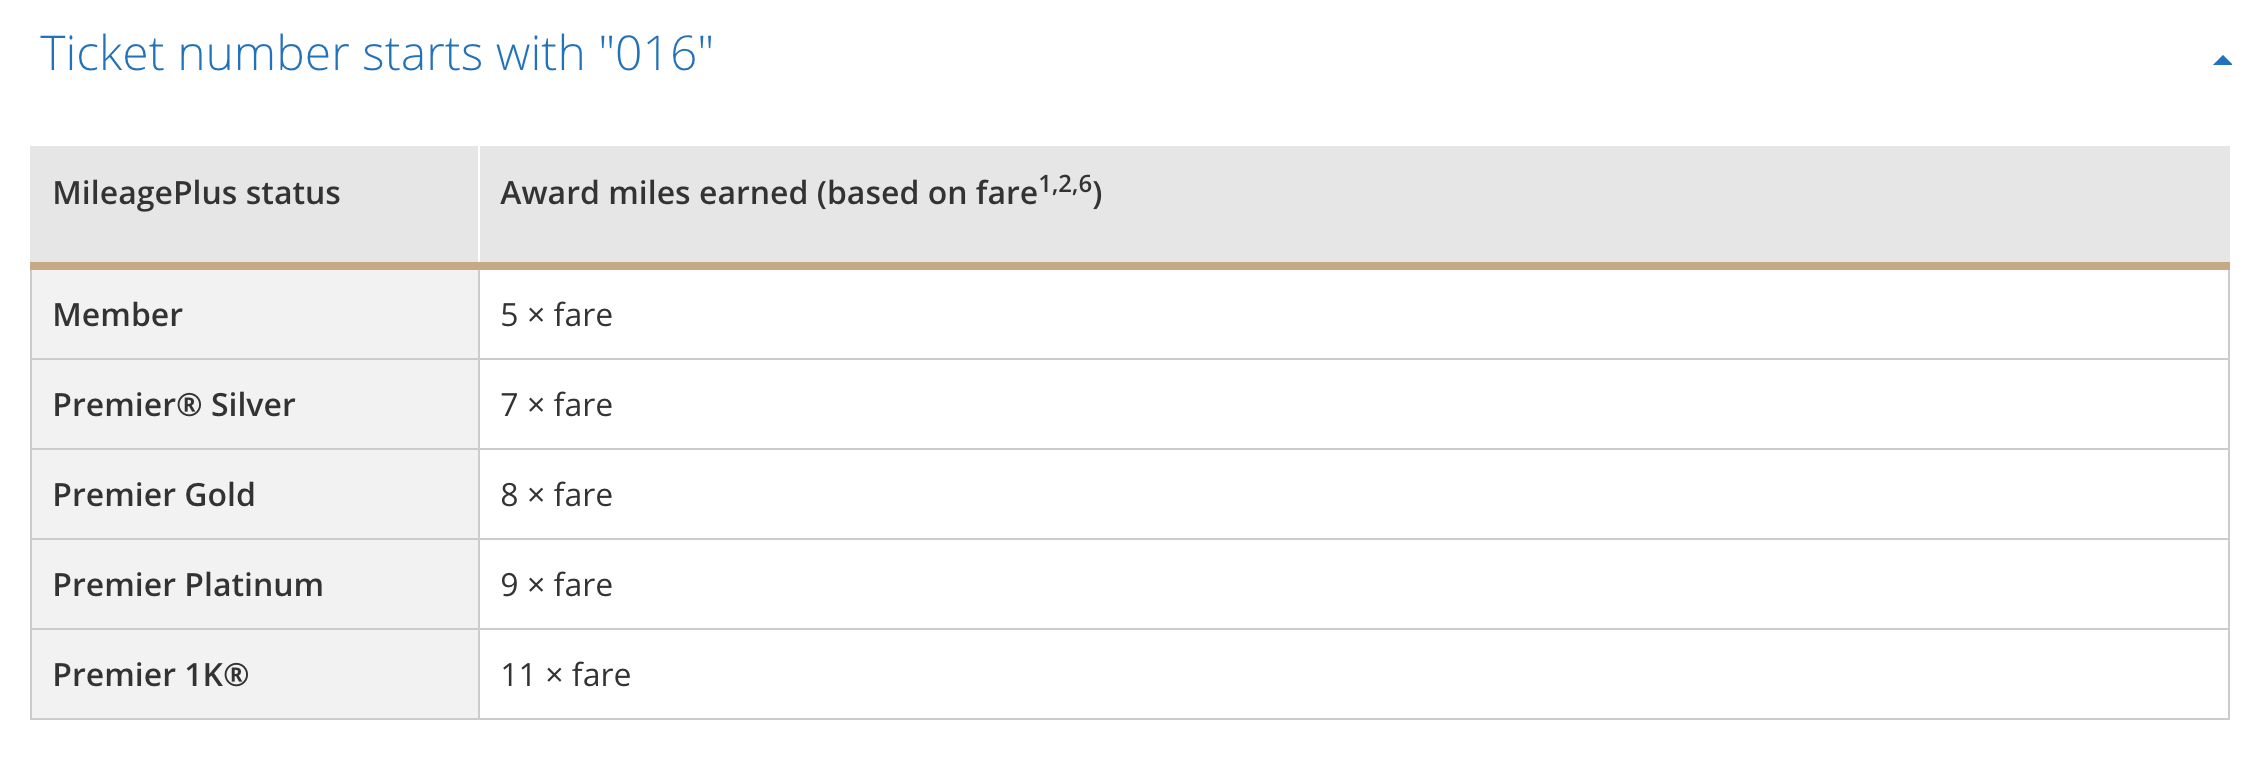Click the "Ticket number starts with 016" heading
2262x760 pixels.
pyautogui.click(x=376, y=54)
